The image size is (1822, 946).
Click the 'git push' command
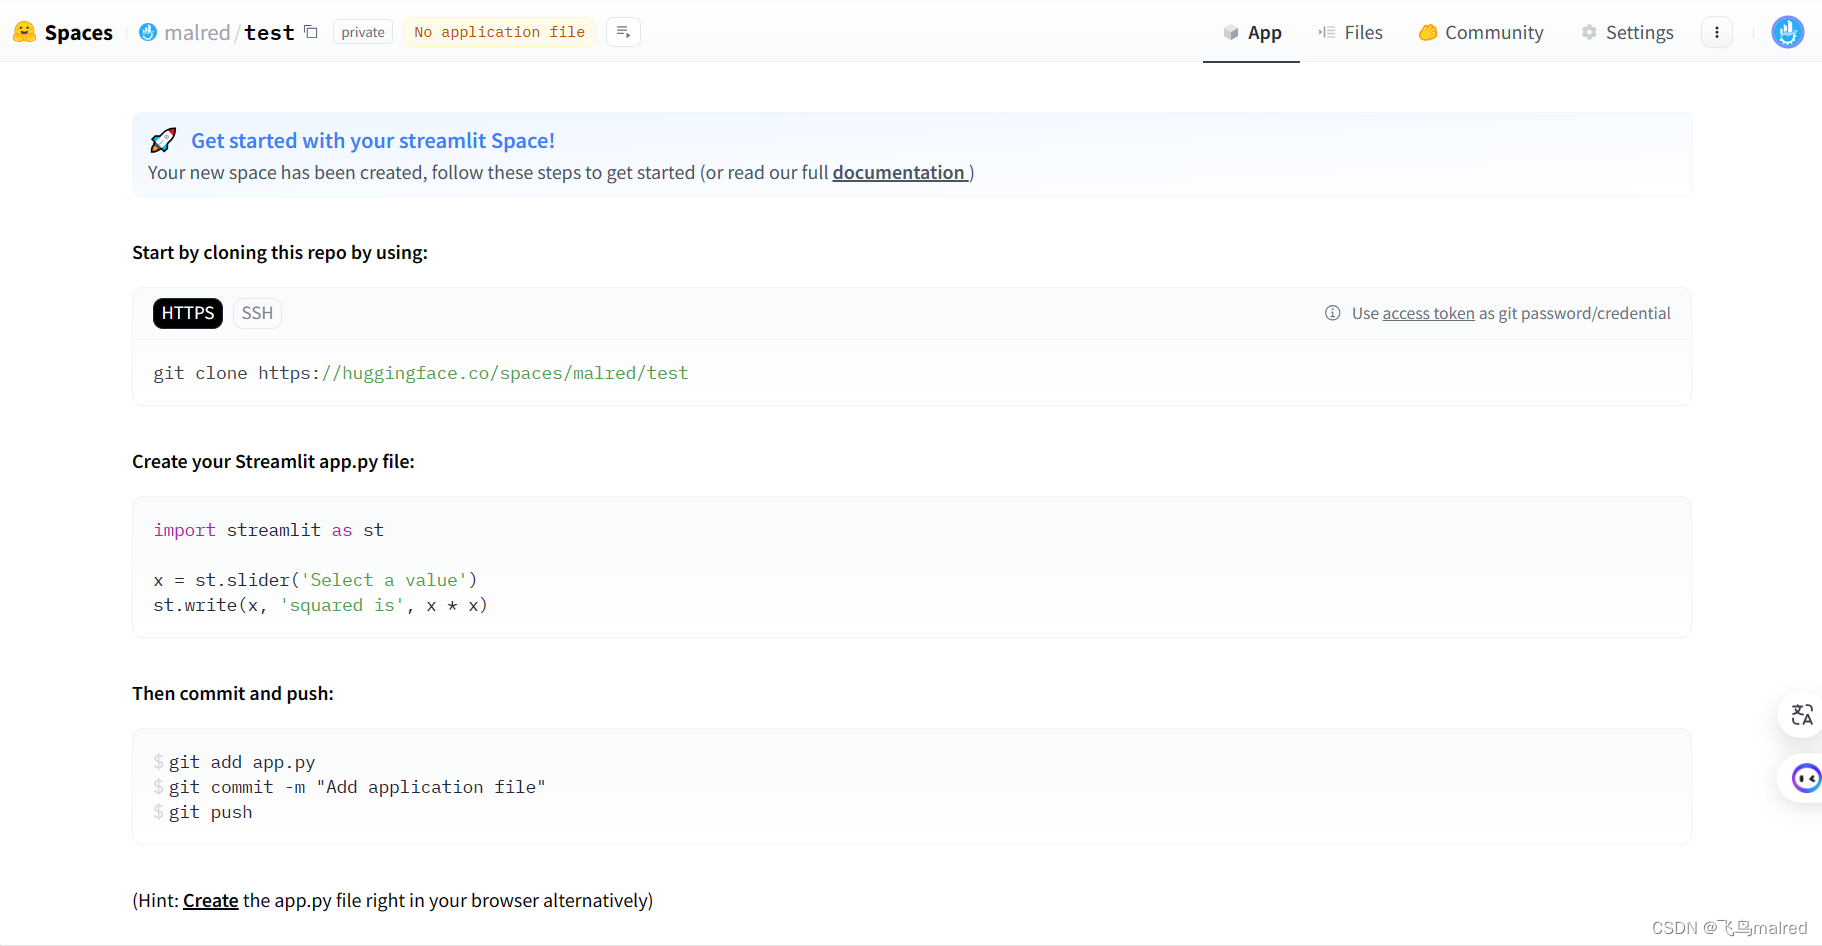tap(210, 812)
